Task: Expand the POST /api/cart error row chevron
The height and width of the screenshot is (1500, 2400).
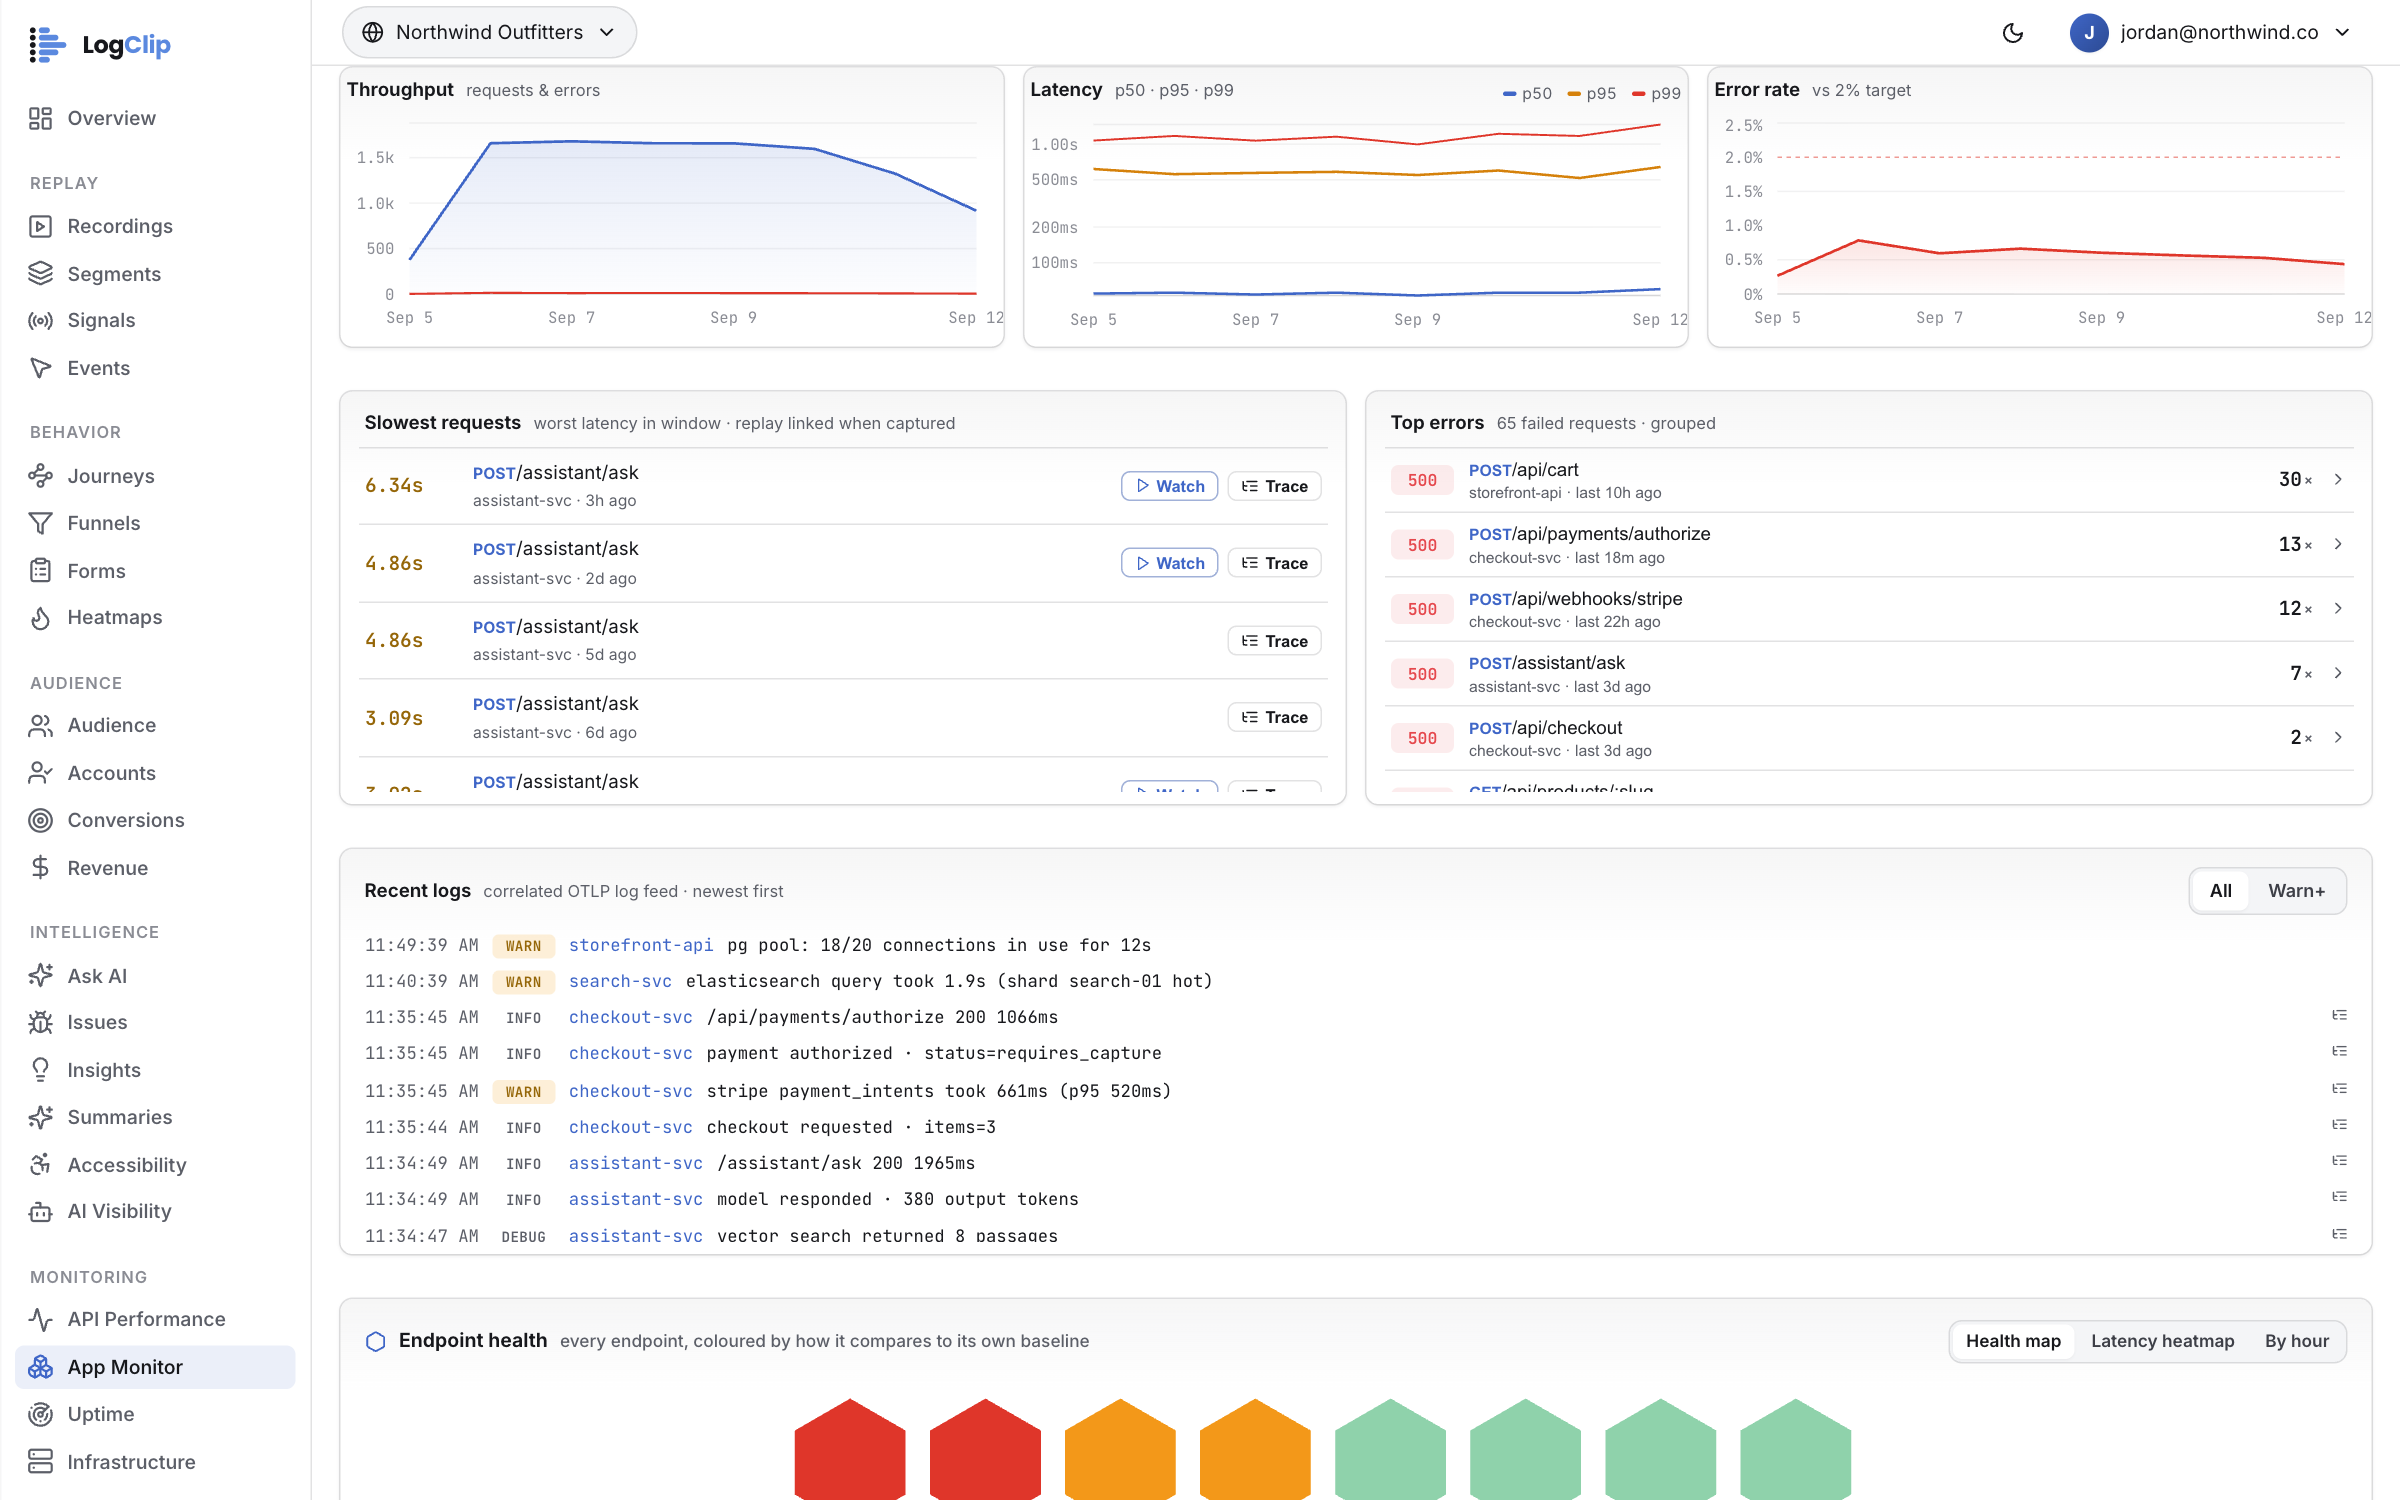Action: tap(2338, 479)
